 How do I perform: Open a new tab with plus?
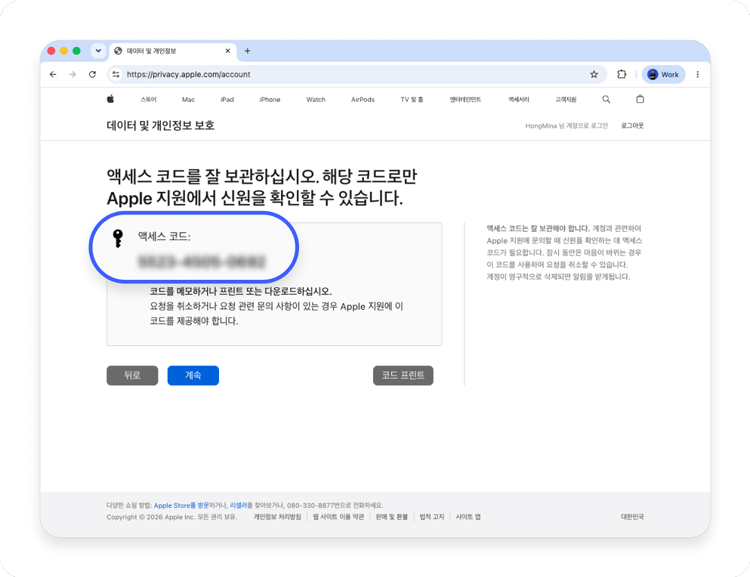pyautogui.click(x=247, y=51)
